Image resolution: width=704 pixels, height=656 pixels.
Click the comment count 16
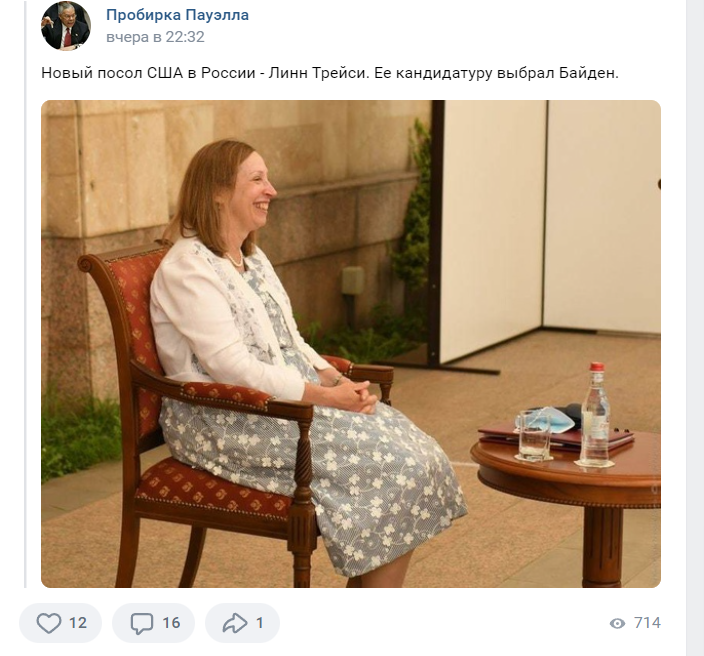point(171,623)
